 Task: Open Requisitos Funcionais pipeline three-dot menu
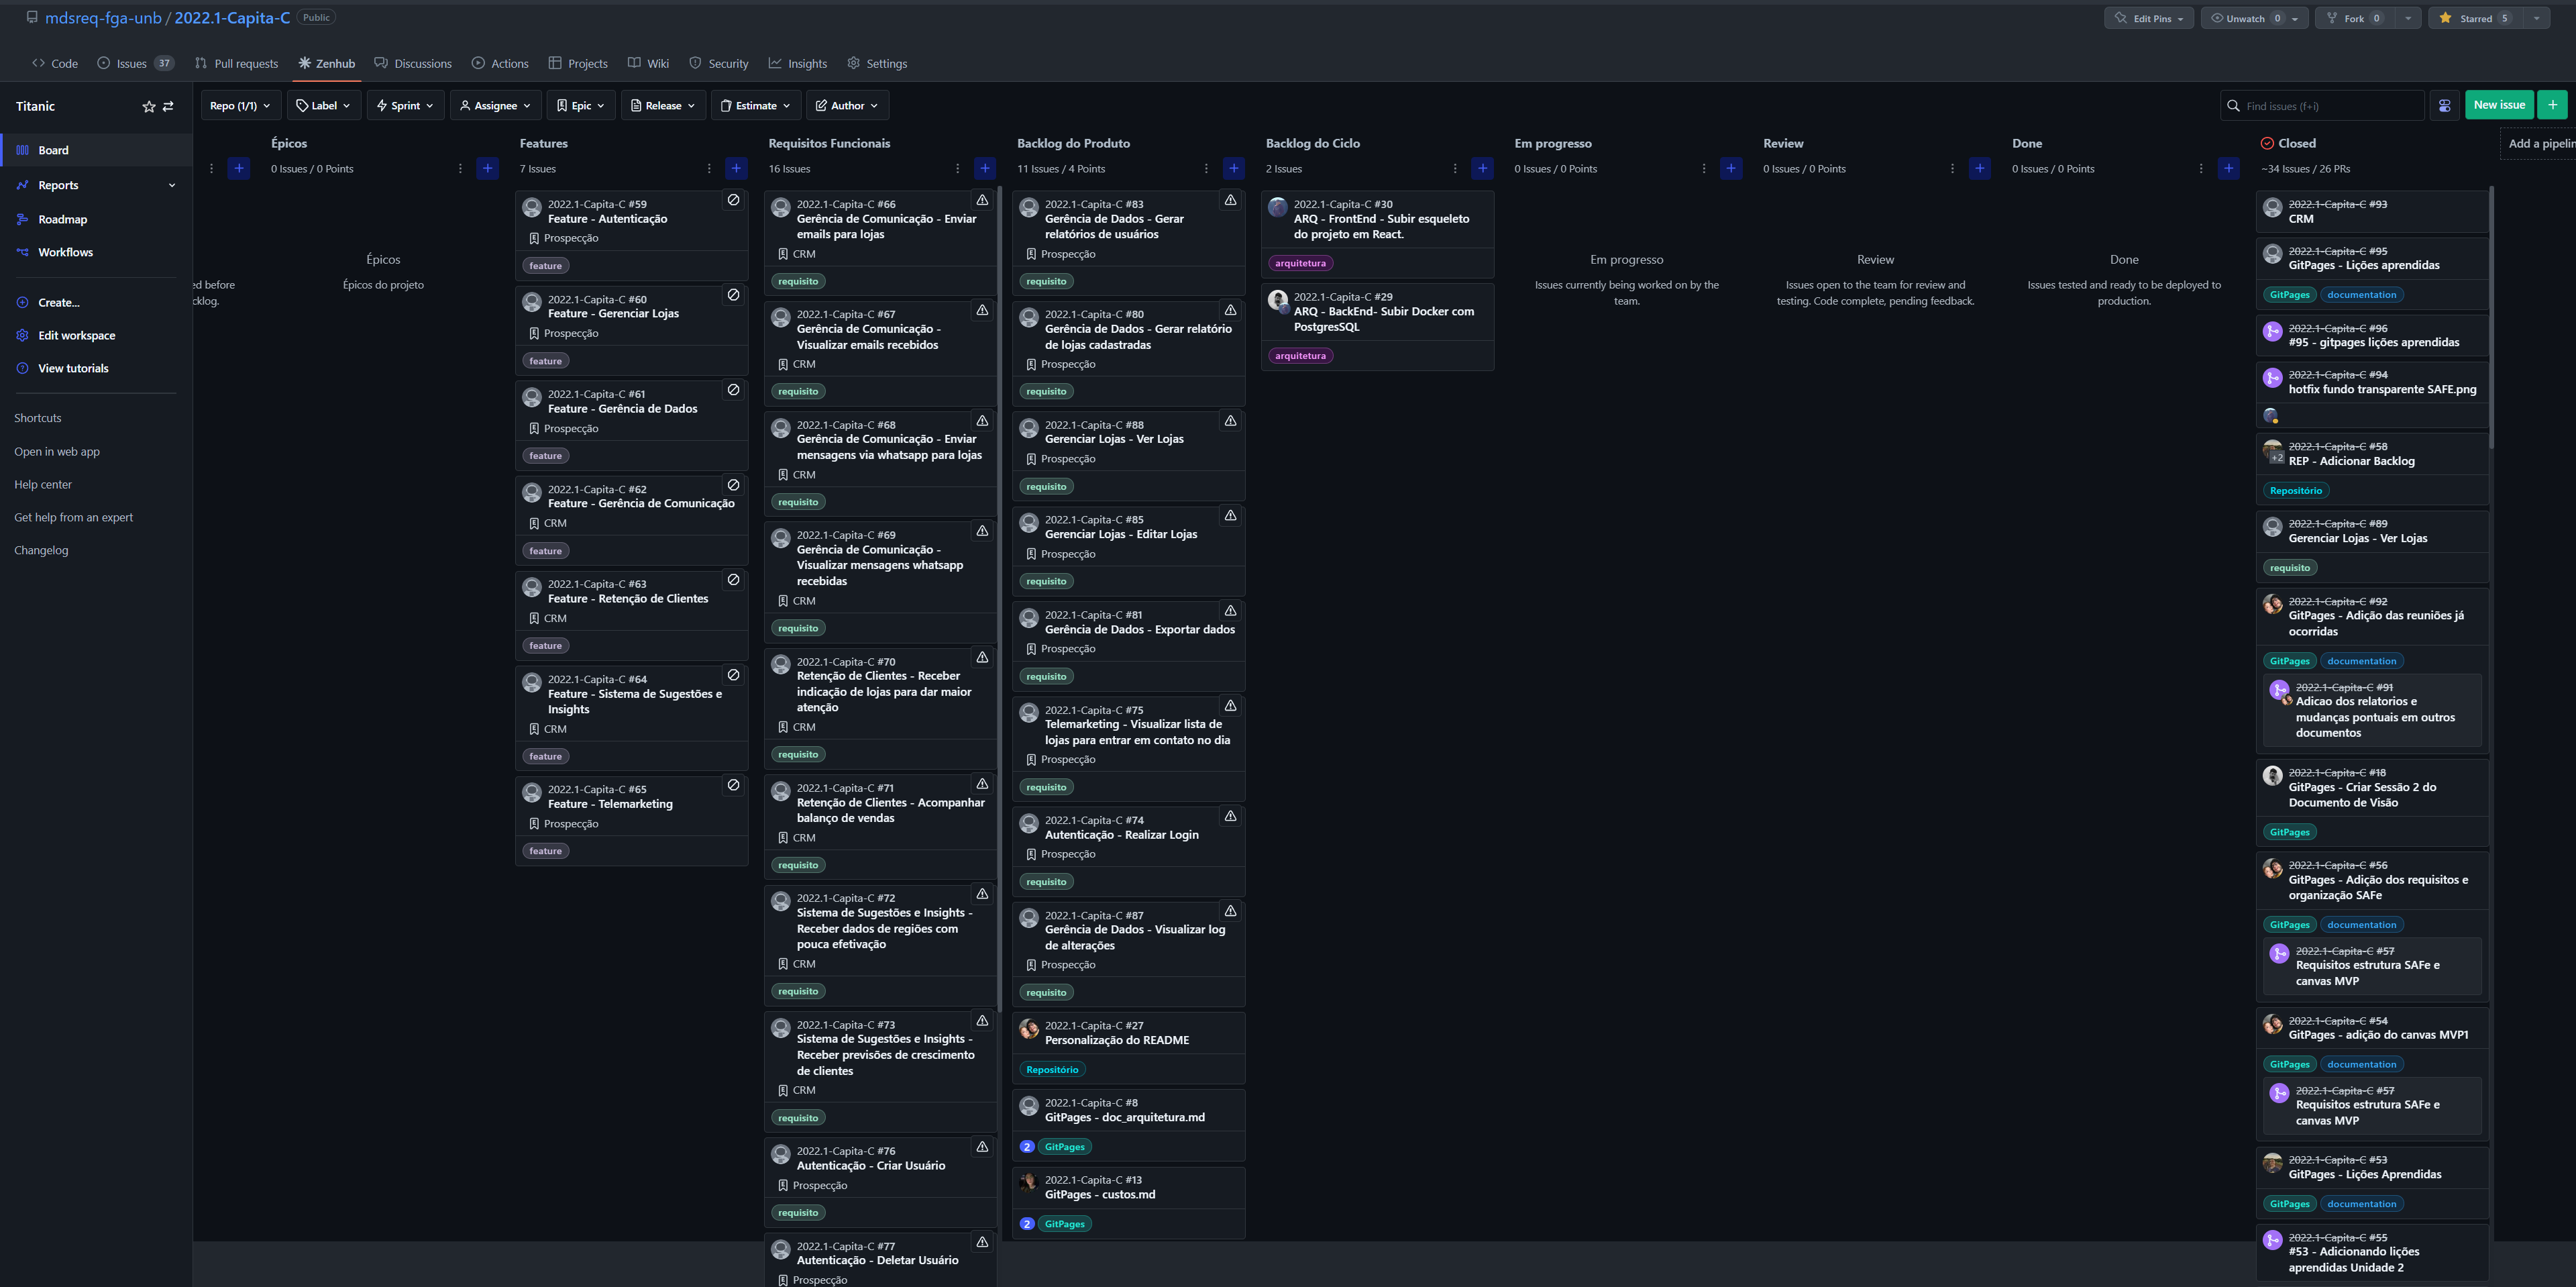pyautogui.click(x=957, y=168)
